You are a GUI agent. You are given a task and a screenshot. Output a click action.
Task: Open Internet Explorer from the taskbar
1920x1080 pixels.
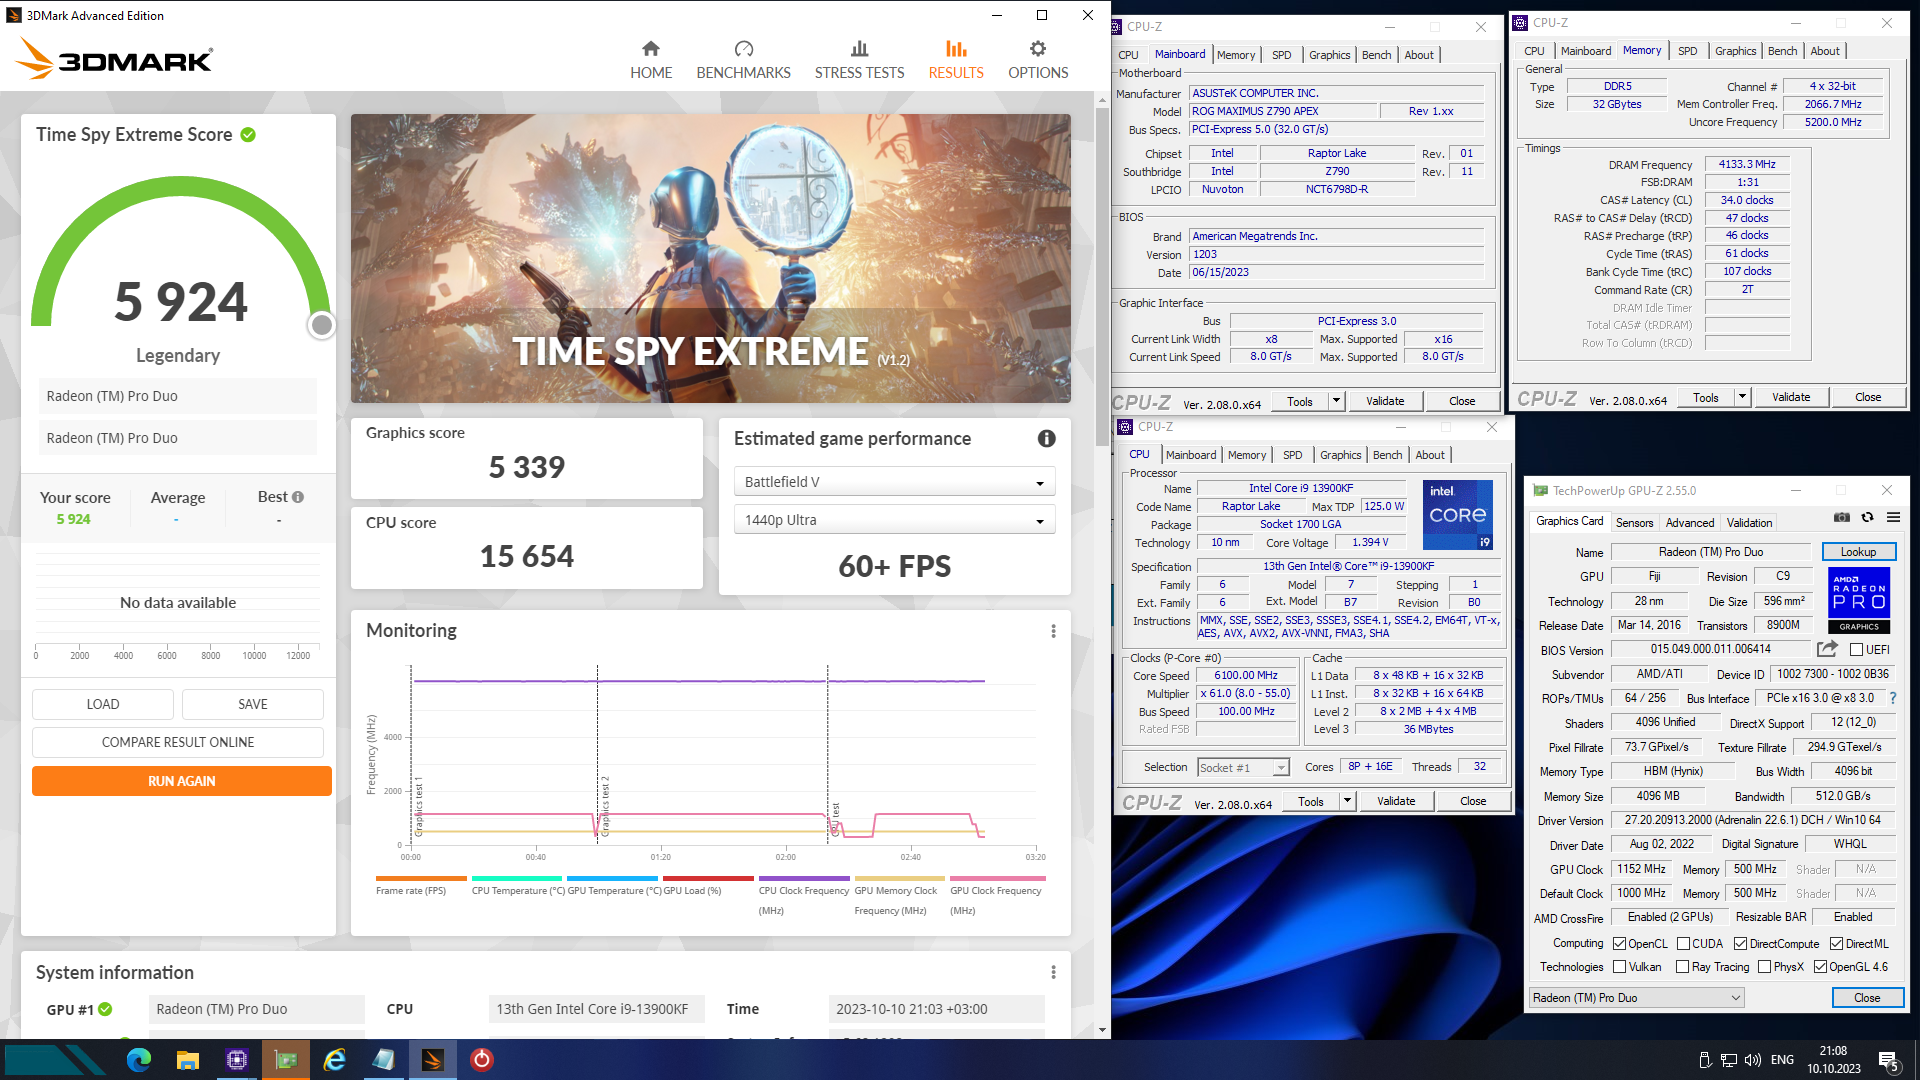(x=335, y=1060)
